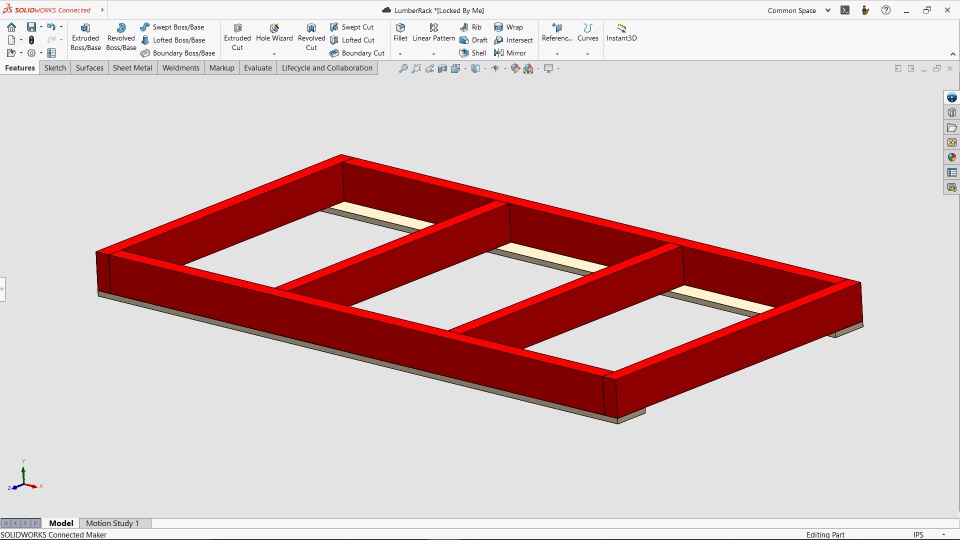
Task: Open the file properties list icon
Action: click(51, 53)
